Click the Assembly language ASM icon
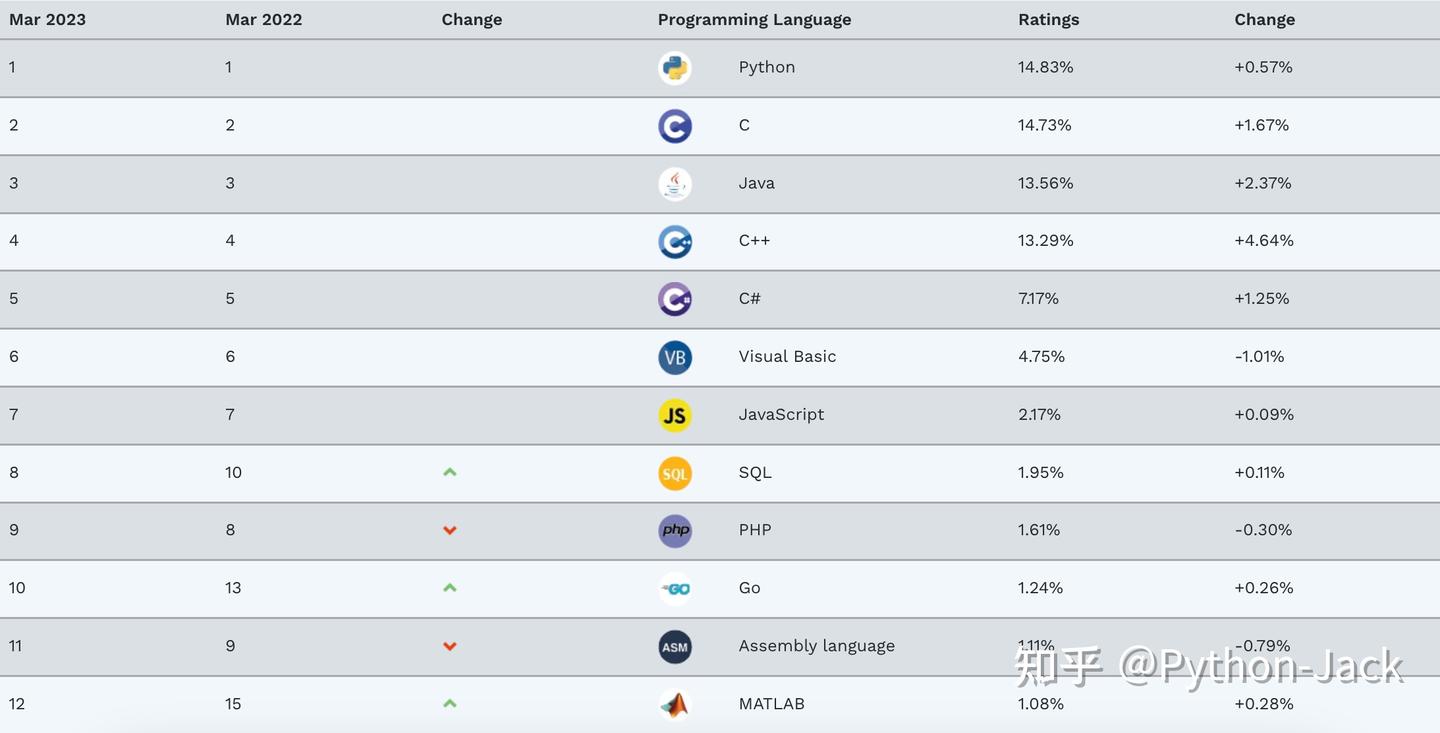 pos(675,646)
